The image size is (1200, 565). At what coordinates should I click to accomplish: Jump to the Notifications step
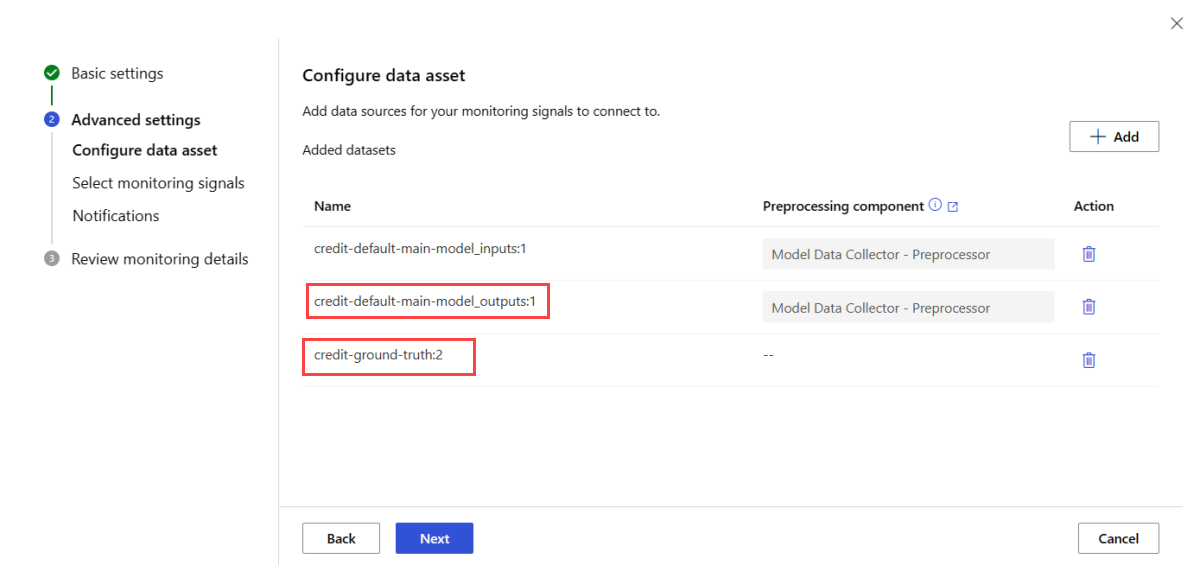[116, 216]
